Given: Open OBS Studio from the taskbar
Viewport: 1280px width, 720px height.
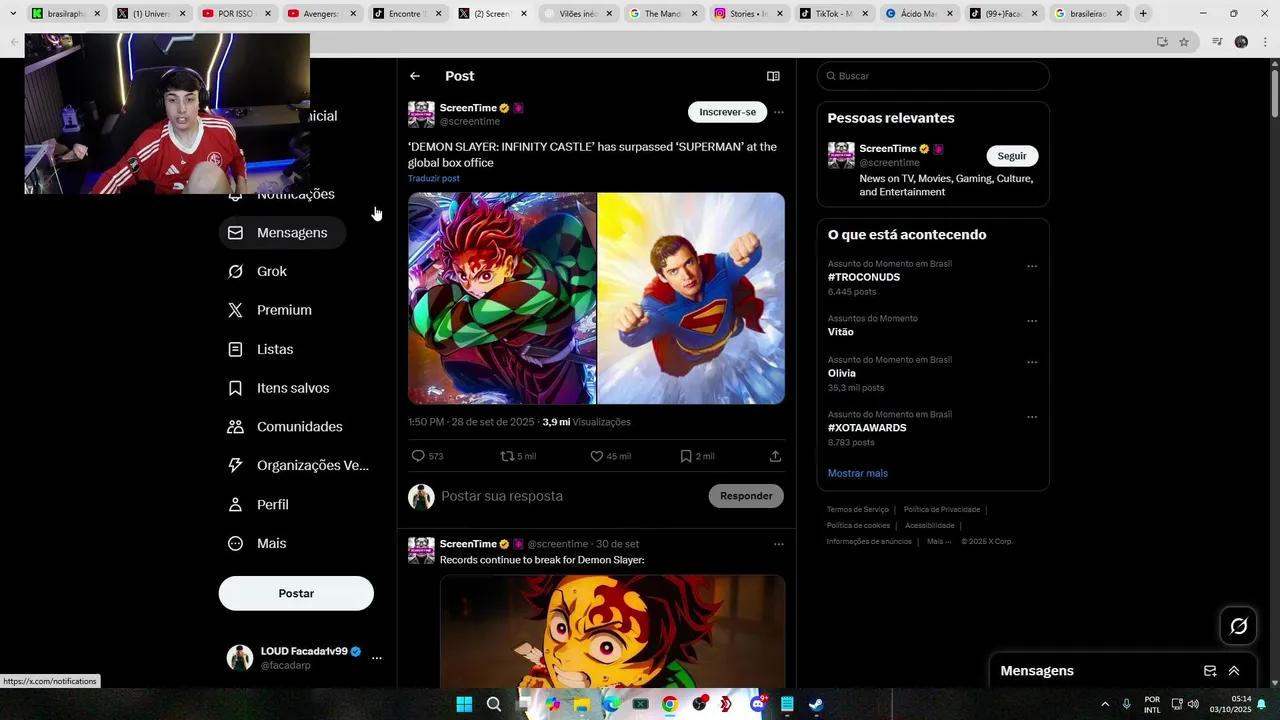Looking at the screenshot, I should [x=699, y=704].
